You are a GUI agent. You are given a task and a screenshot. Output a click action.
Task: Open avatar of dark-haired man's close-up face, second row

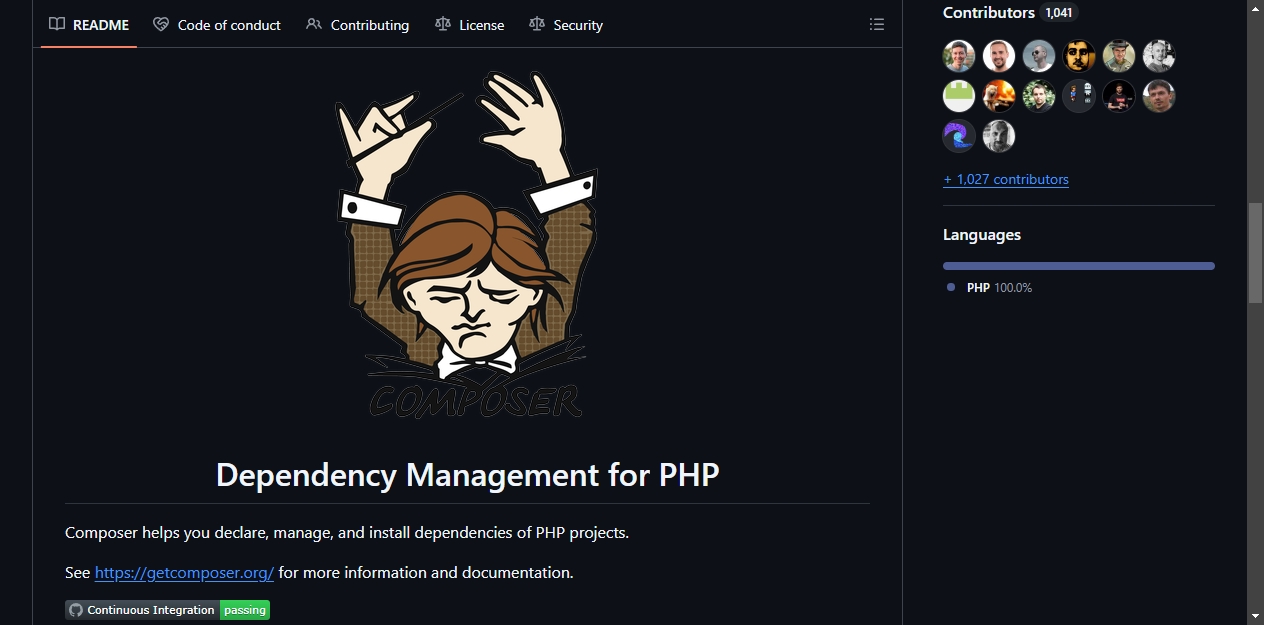pos(1159,96)
